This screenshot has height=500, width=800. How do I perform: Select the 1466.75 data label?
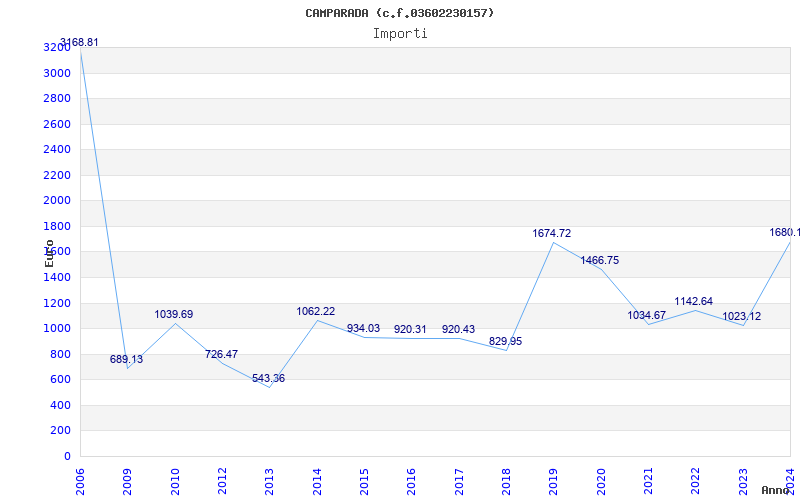(599, 260)
